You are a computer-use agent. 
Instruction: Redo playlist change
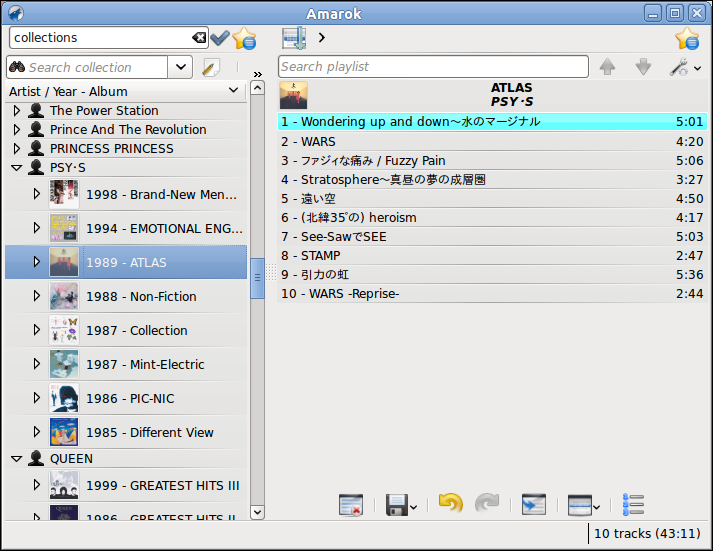[x=487, y=504]
